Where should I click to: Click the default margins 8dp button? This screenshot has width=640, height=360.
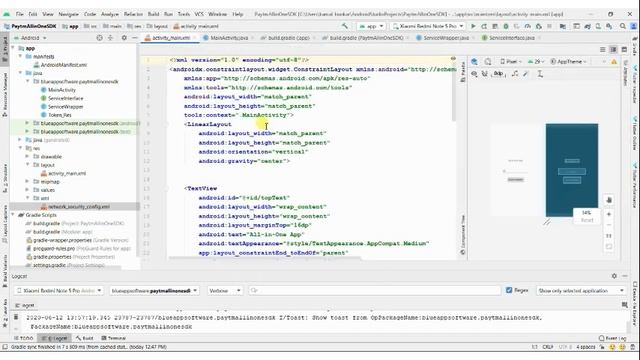coord(498,74)
